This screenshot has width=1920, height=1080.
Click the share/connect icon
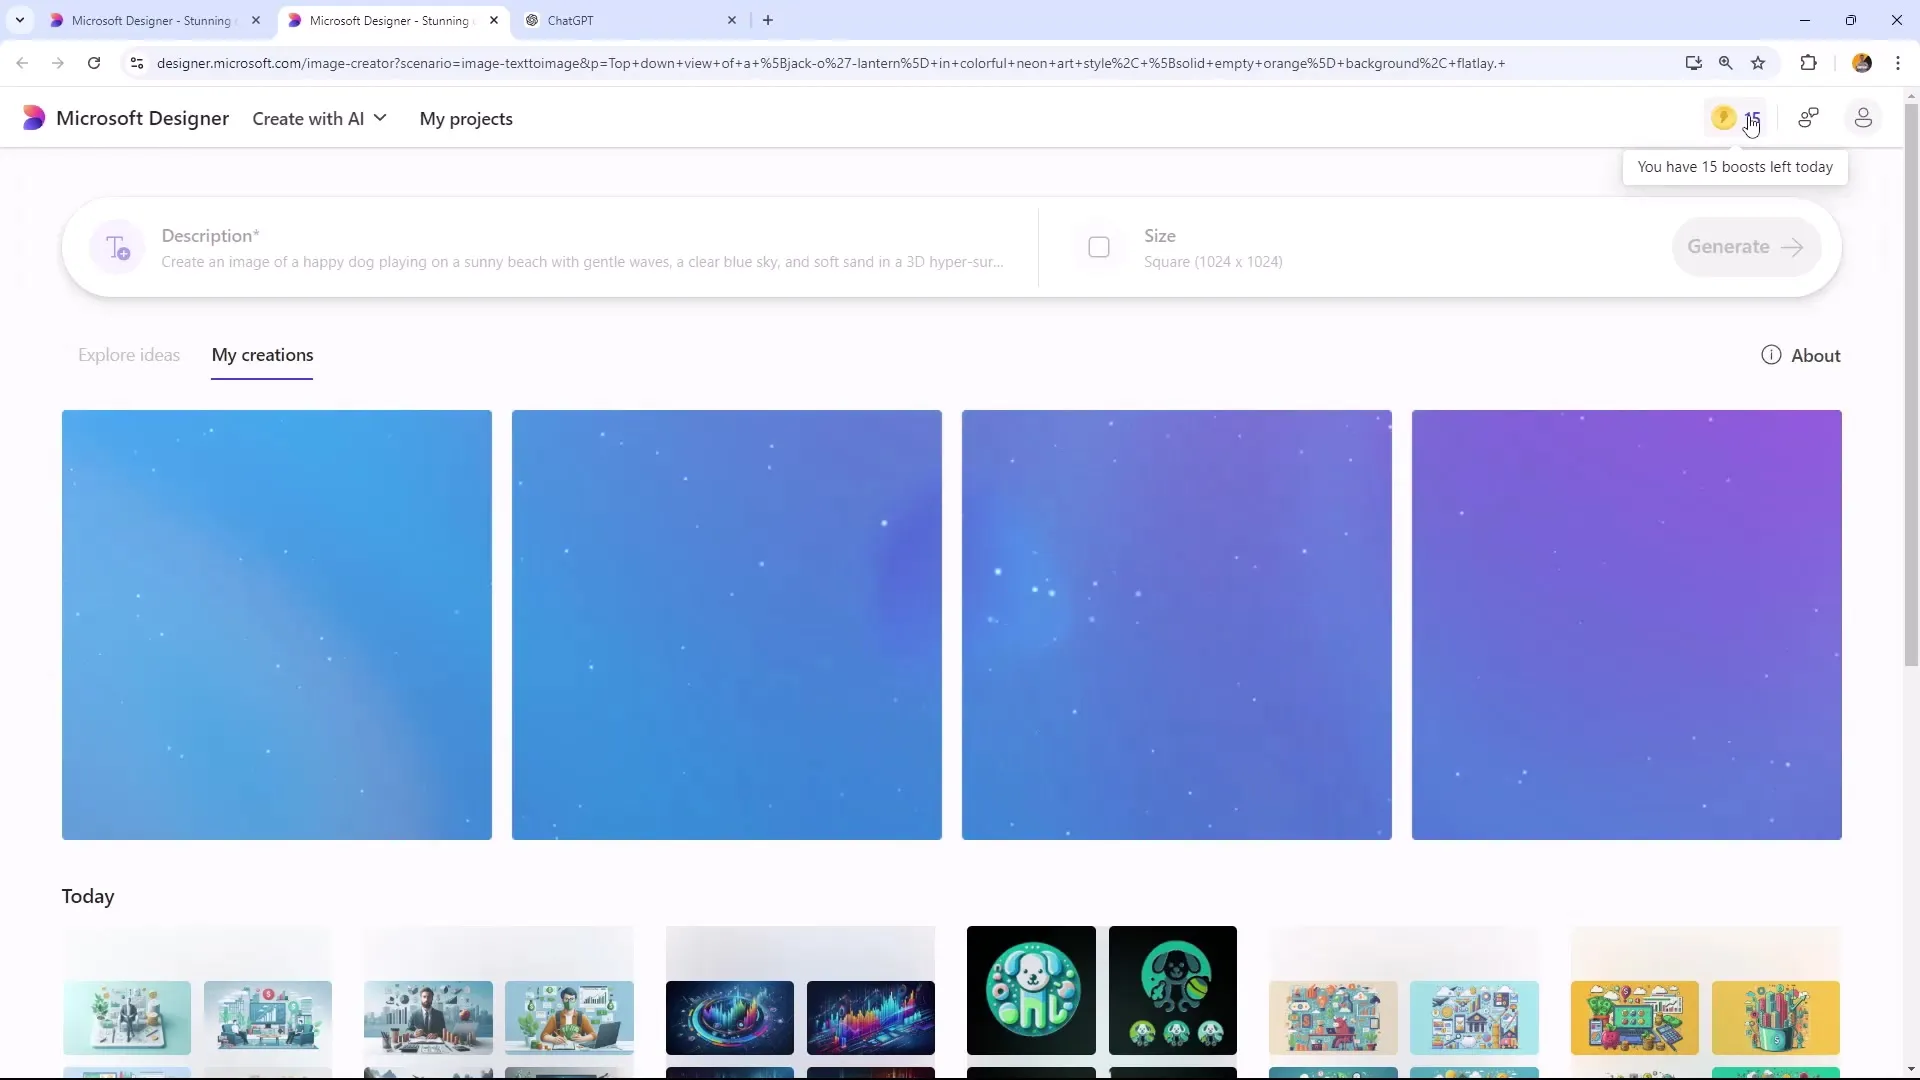click(1808, 117)
